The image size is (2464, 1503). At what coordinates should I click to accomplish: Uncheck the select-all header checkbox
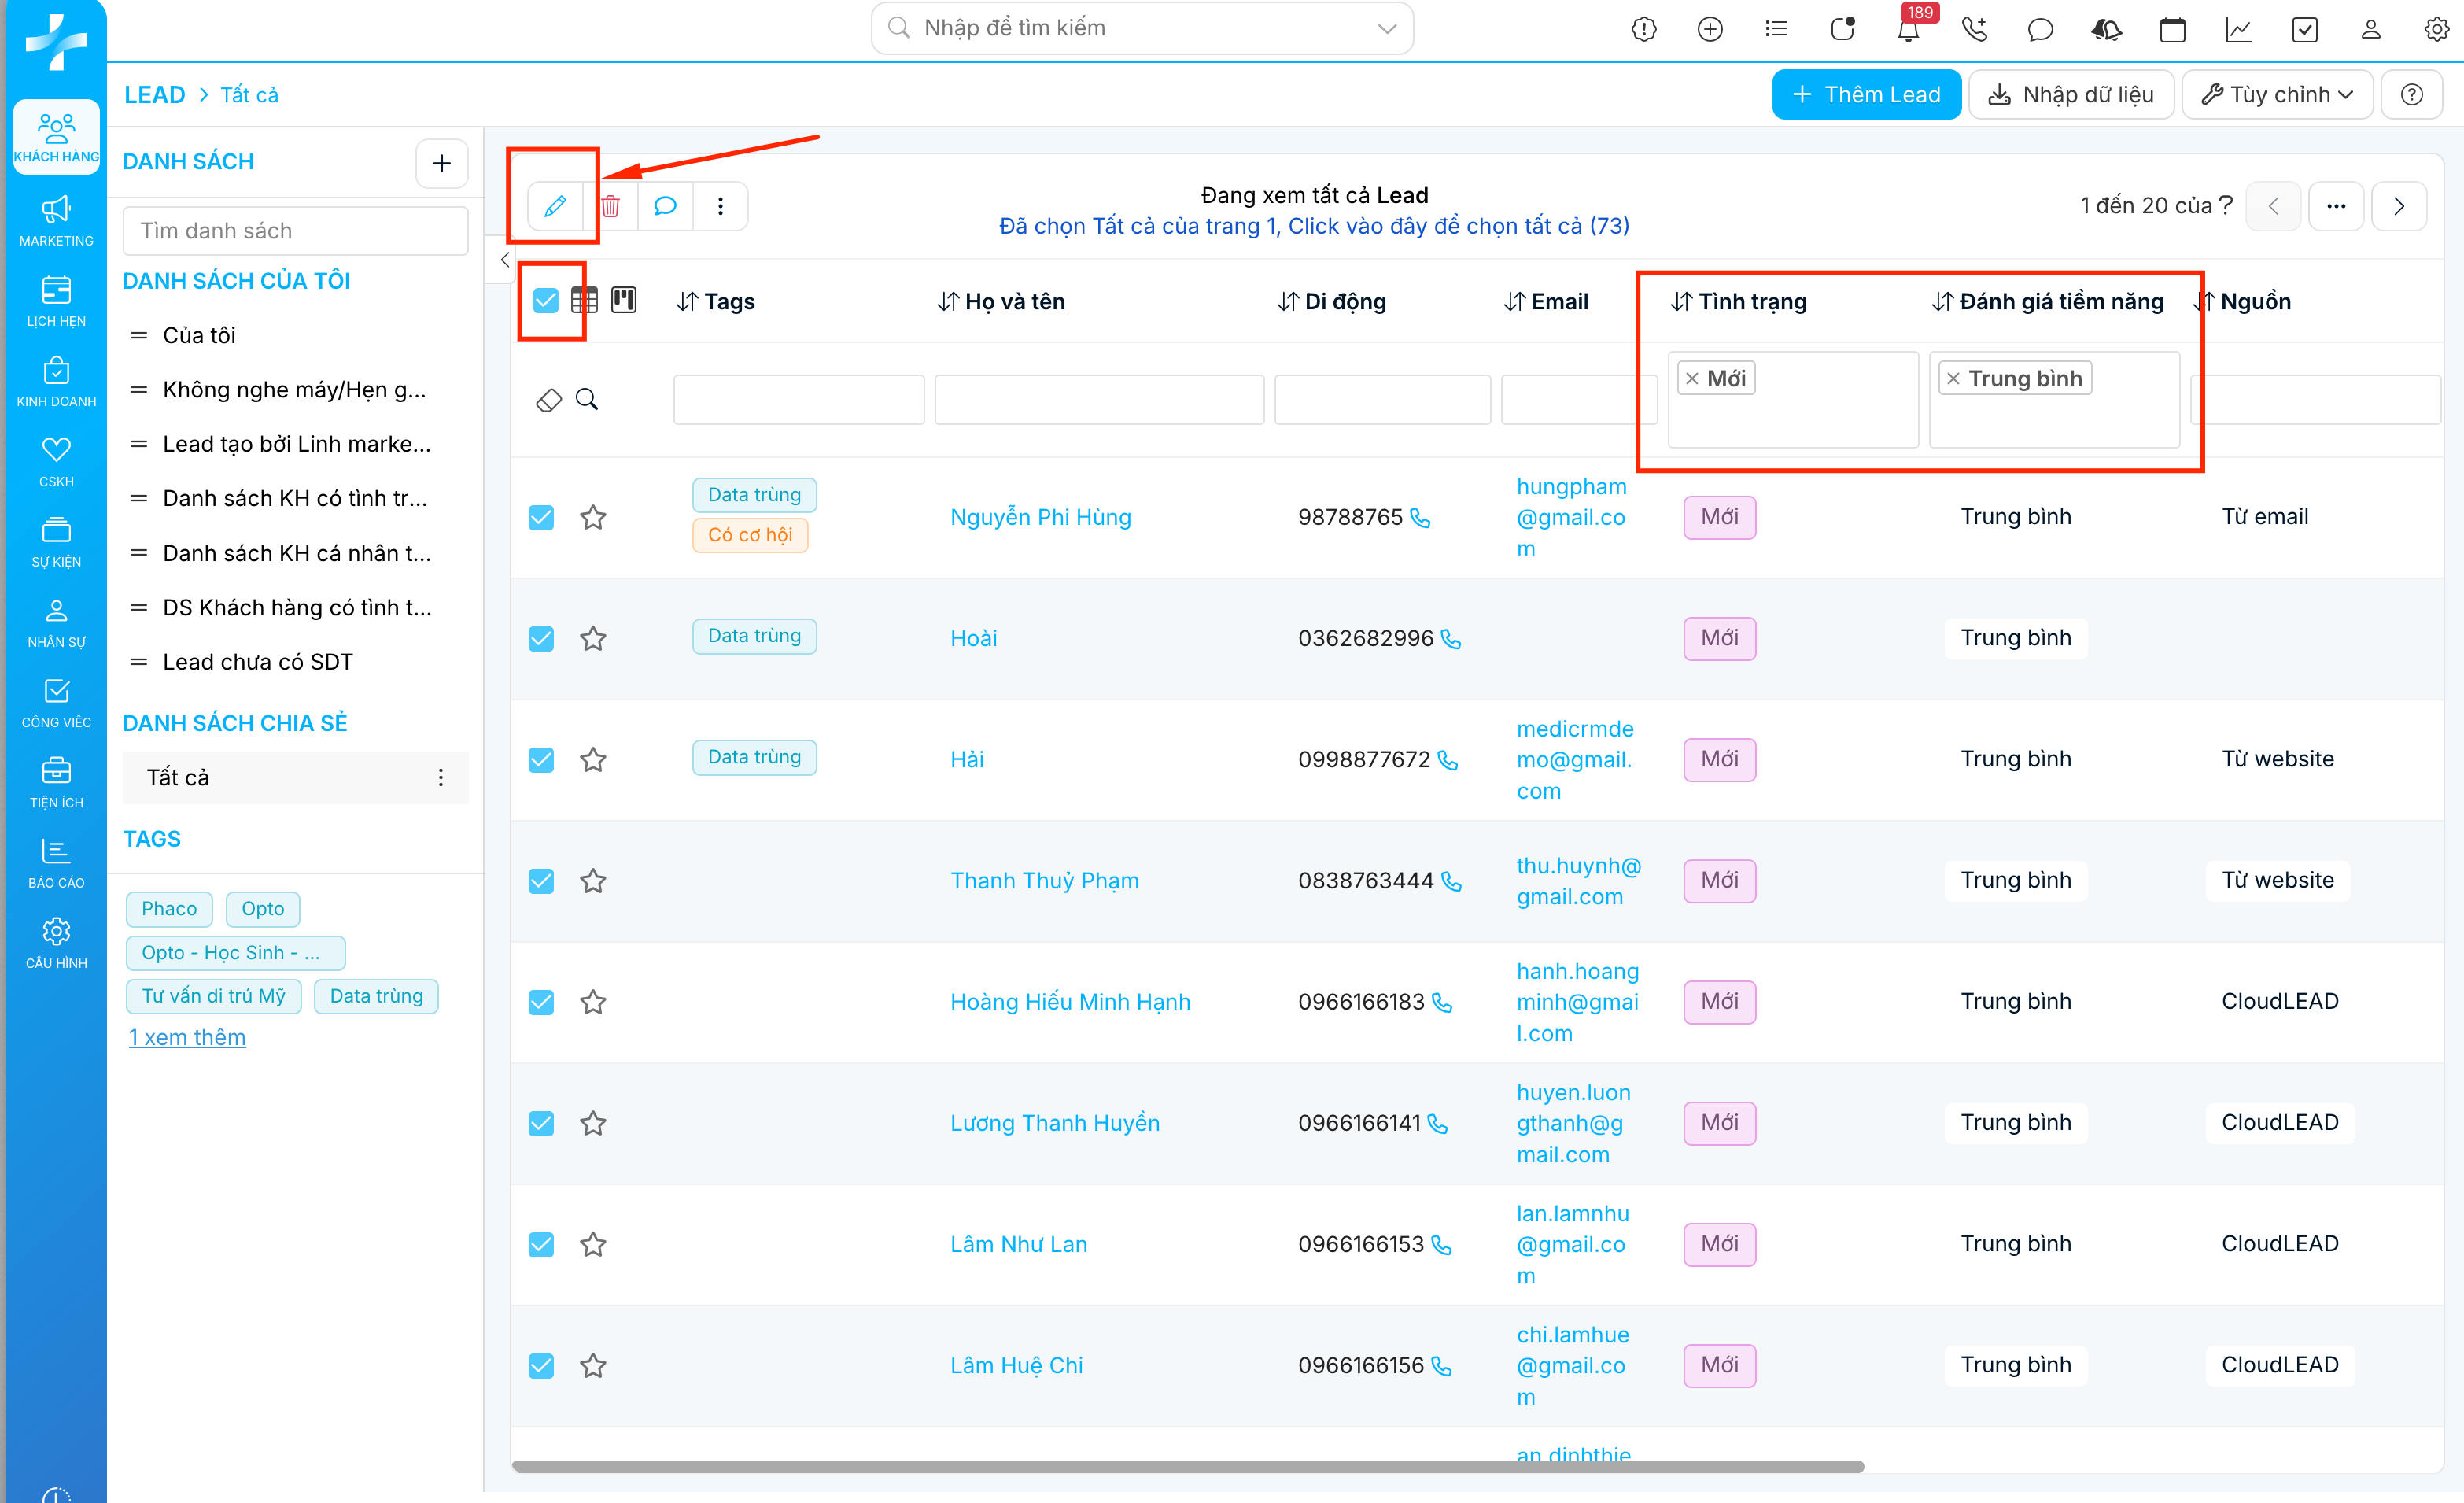[546, 300]
